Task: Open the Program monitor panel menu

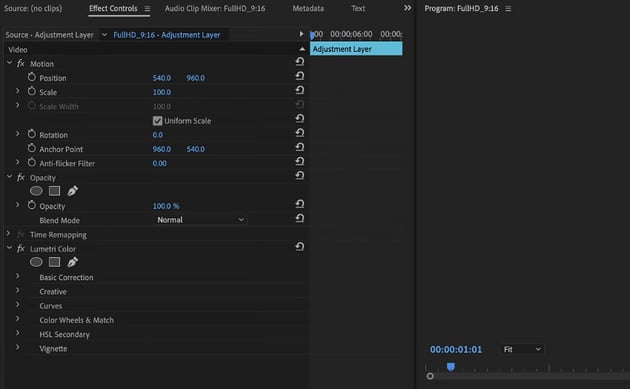Action: pos(508,8)
